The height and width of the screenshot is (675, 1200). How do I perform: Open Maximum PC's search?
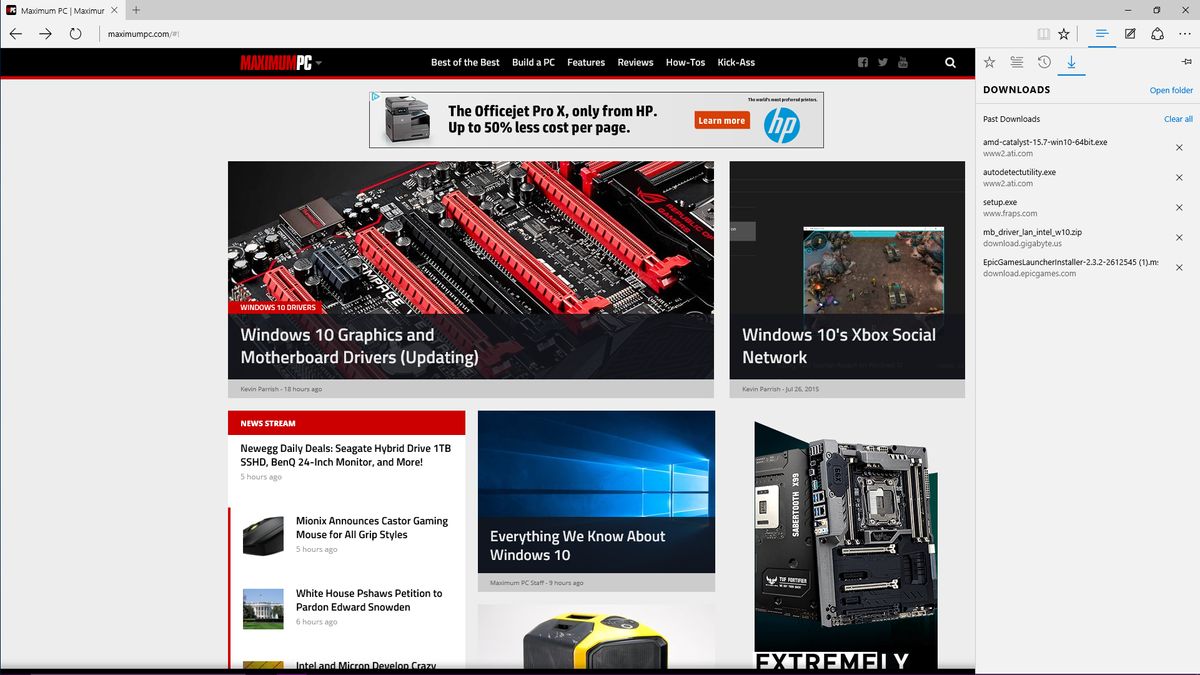click(949, 62)
